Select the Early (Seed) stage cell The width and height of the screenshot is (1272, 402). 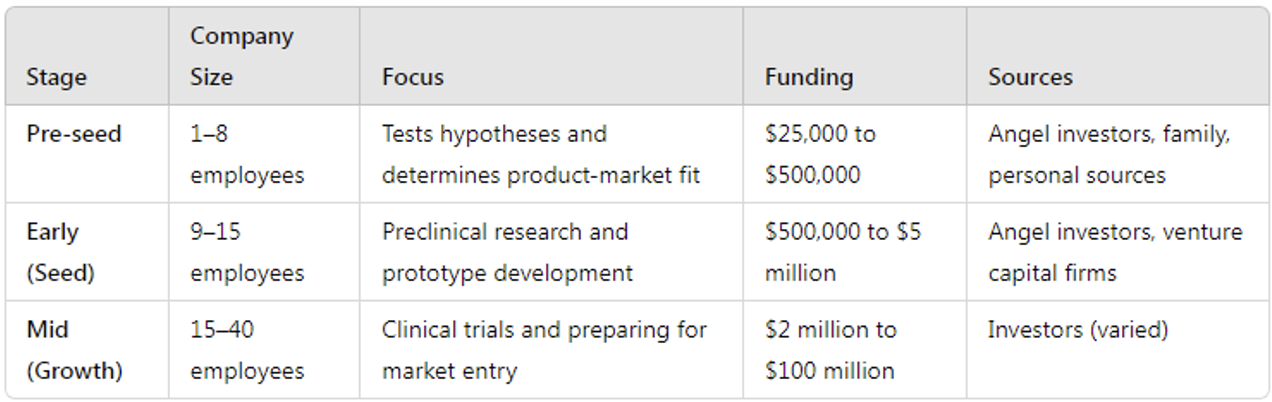[x=61, y=252]
